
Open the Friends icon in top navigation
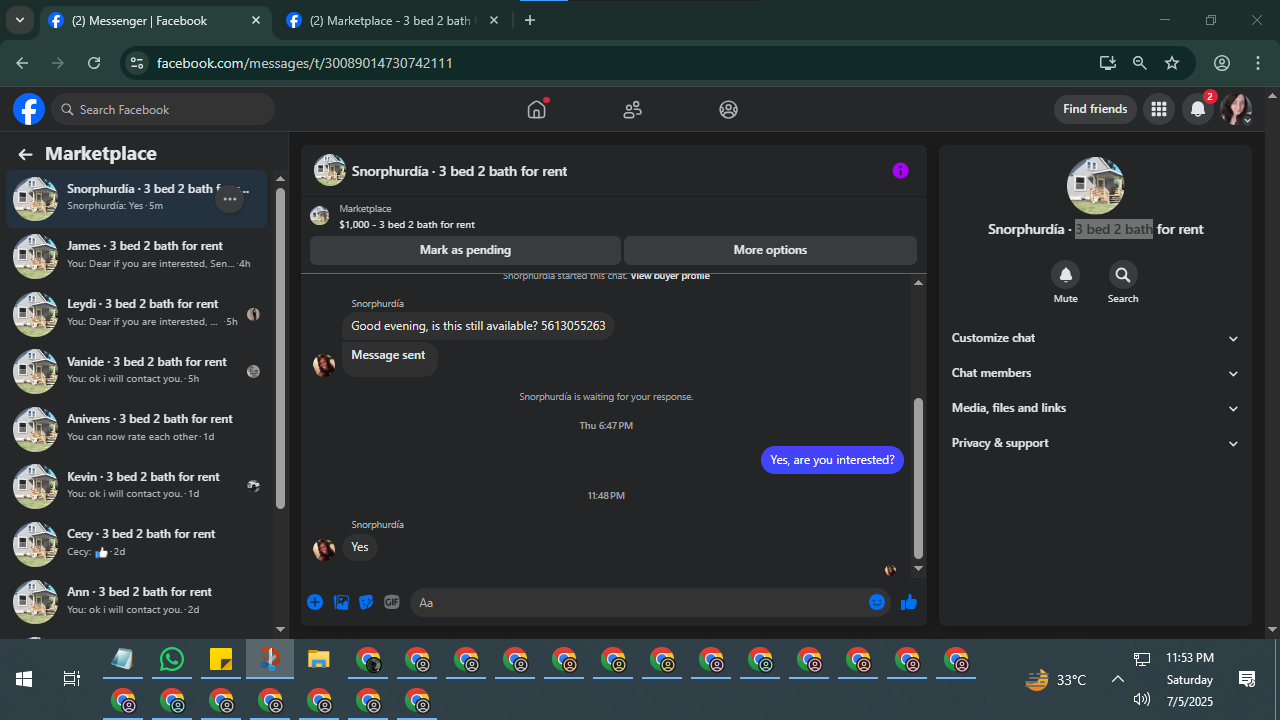point(632,110)
